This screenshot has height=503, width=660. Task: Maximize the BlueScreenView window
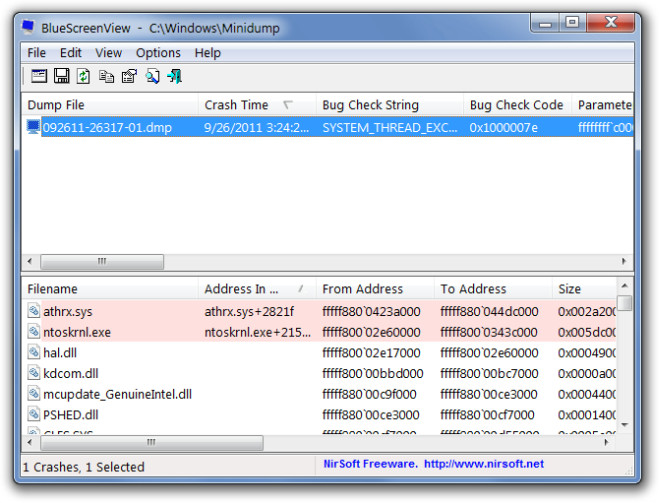point(572,22)
